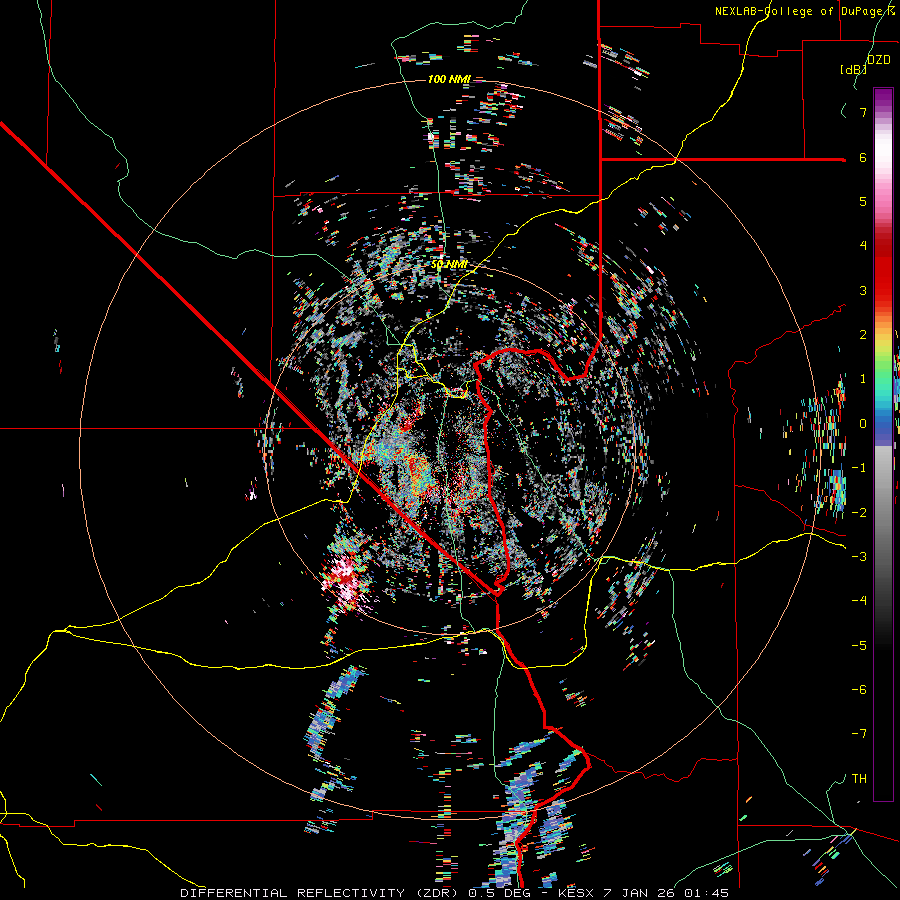Click the 7 dB legend tick label
The image size is (900, 900).
863,112
